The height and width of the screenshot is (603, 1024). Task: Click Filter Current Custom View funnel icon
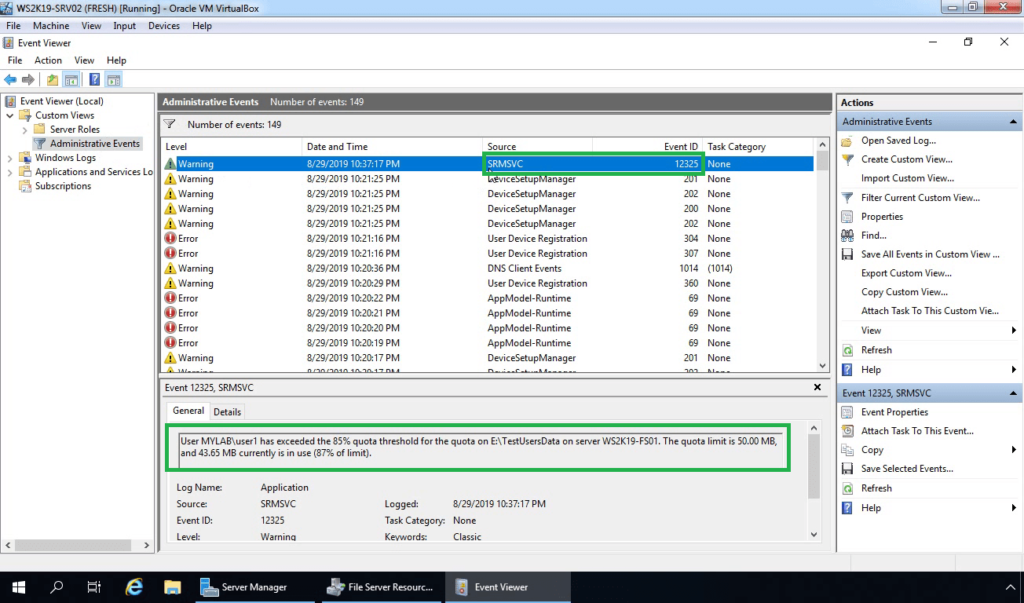(847, 197)
